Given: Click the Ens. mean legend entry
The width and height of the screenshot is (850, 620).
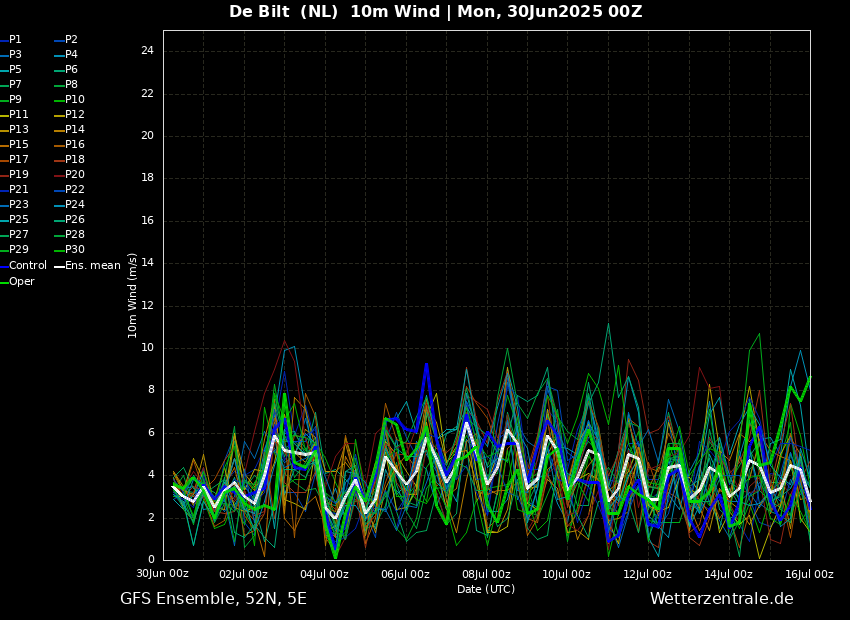Looking at the screenshot, I should (x=92, y=266).
